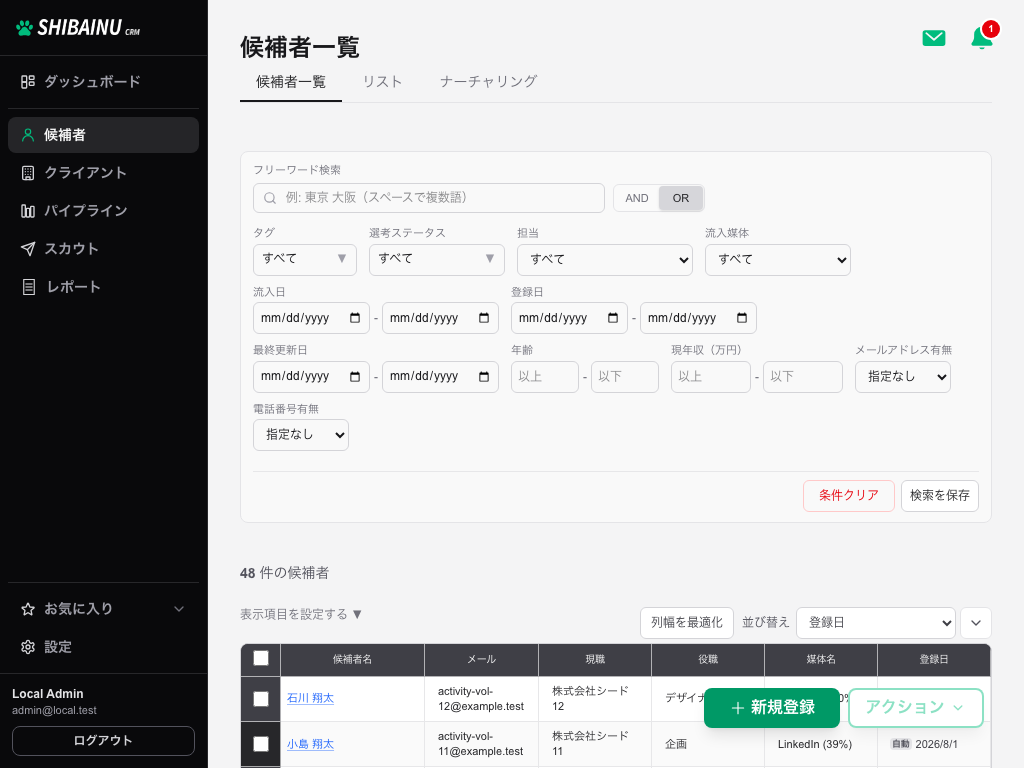1024x768 pixels.
Task: Click the 条件クリア button
Action: point(848,496)
